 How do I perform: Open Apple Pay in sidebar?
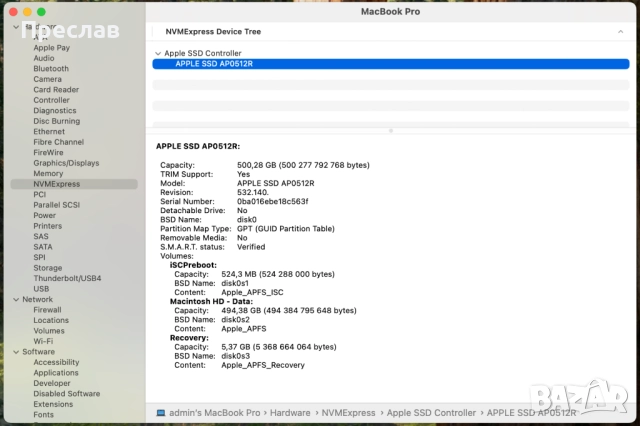(x=51, y=48)
